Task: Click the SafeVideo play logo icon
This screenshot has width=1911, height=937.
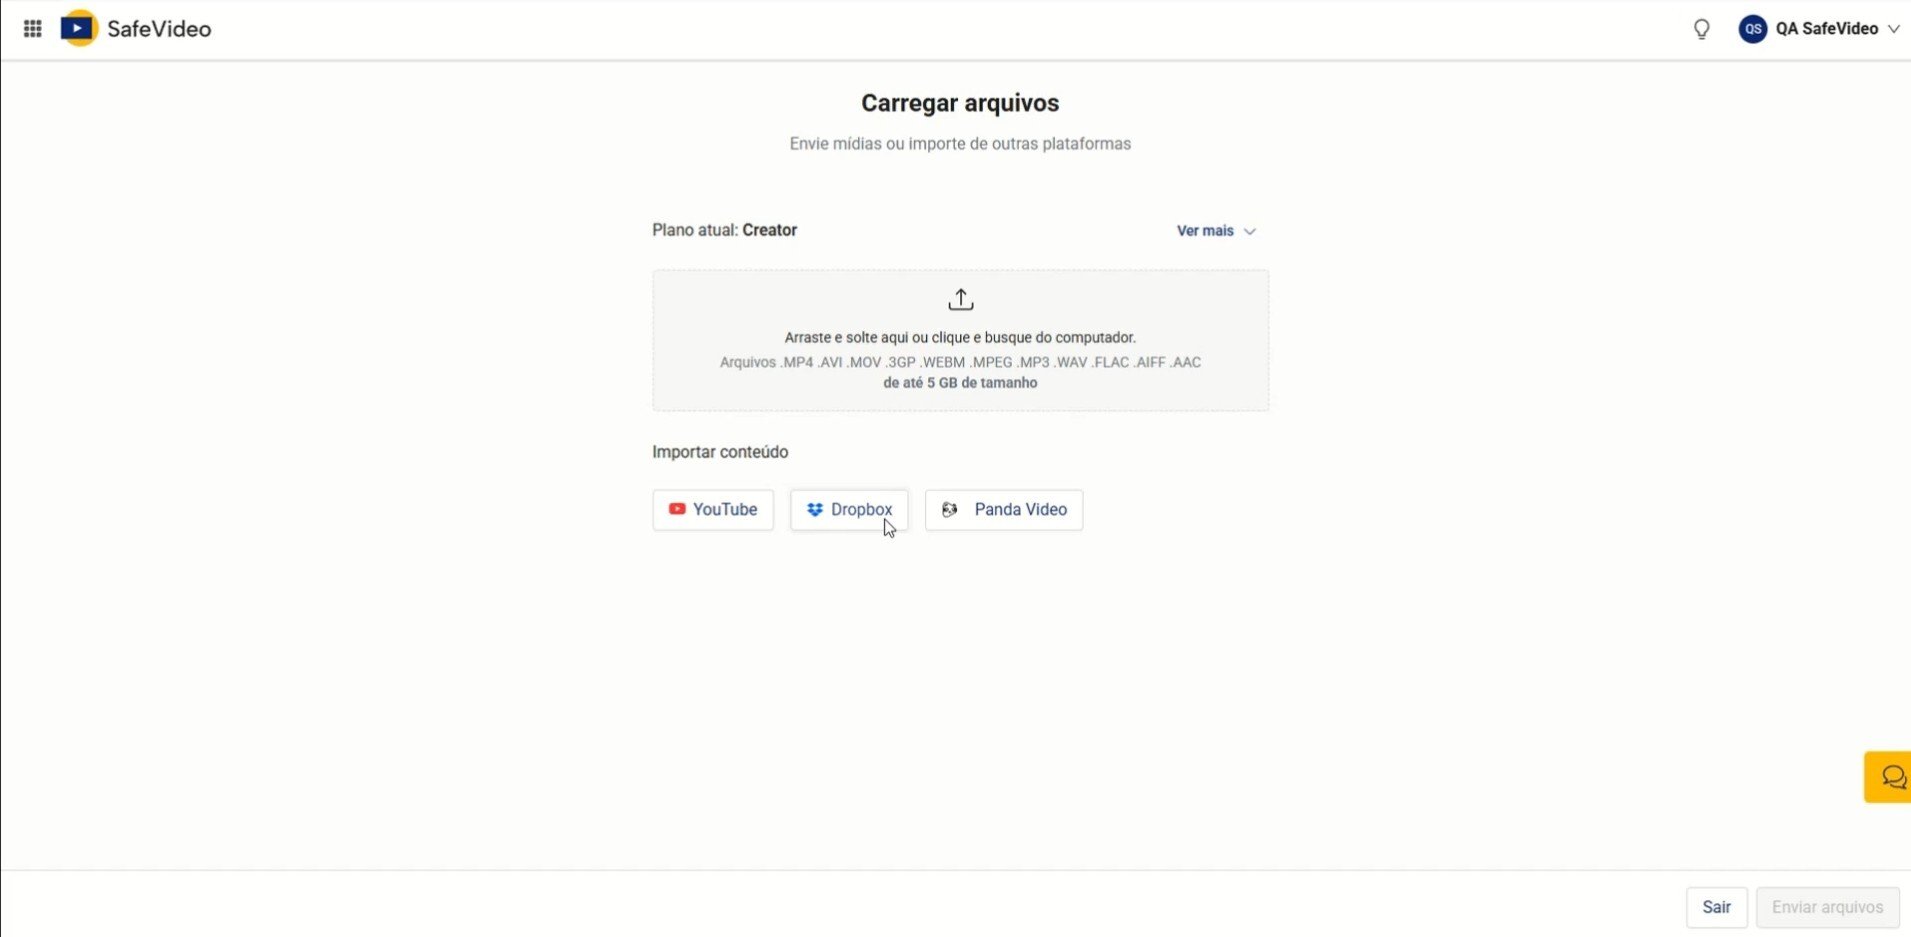Action: pyautogui.click(x=78, y=28)
